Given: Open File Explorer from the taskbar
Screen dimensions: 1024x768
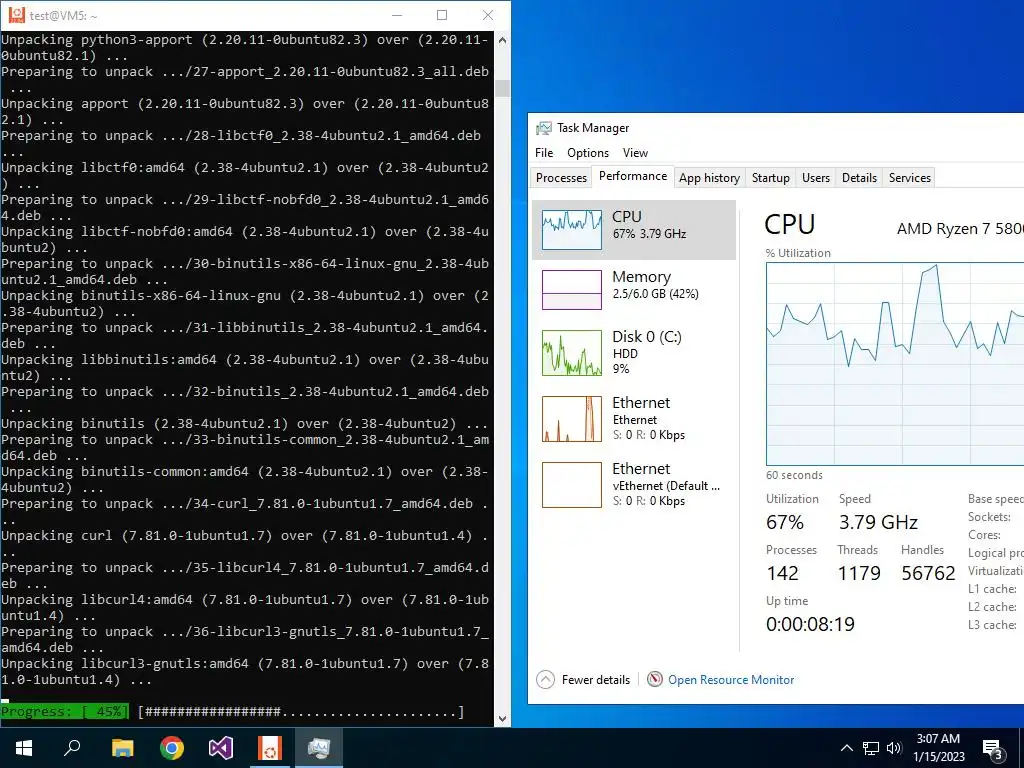Looking at the screenshot, I should [x=122, y=748].
